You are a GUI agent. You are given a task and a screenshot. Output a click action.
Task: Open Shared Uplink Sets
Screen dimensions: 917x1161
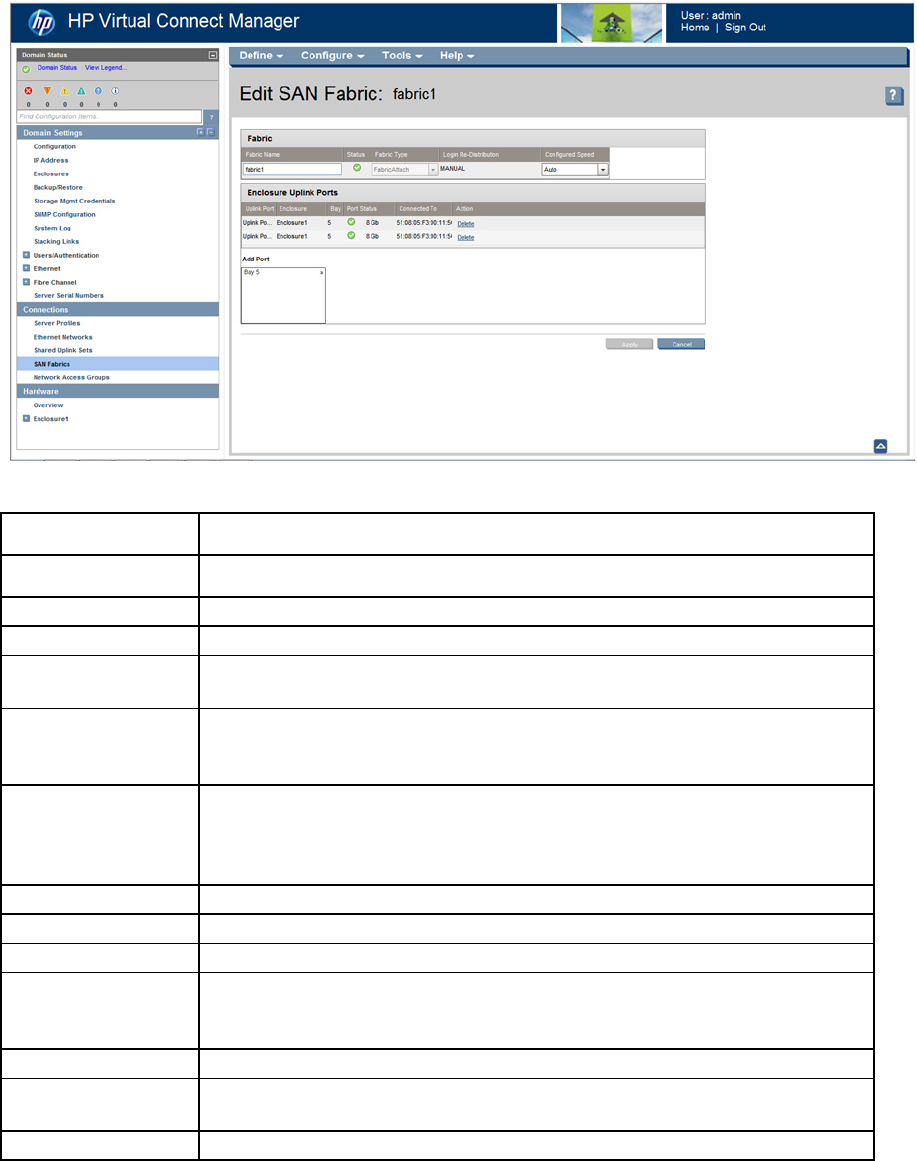(x=63, y=350)
